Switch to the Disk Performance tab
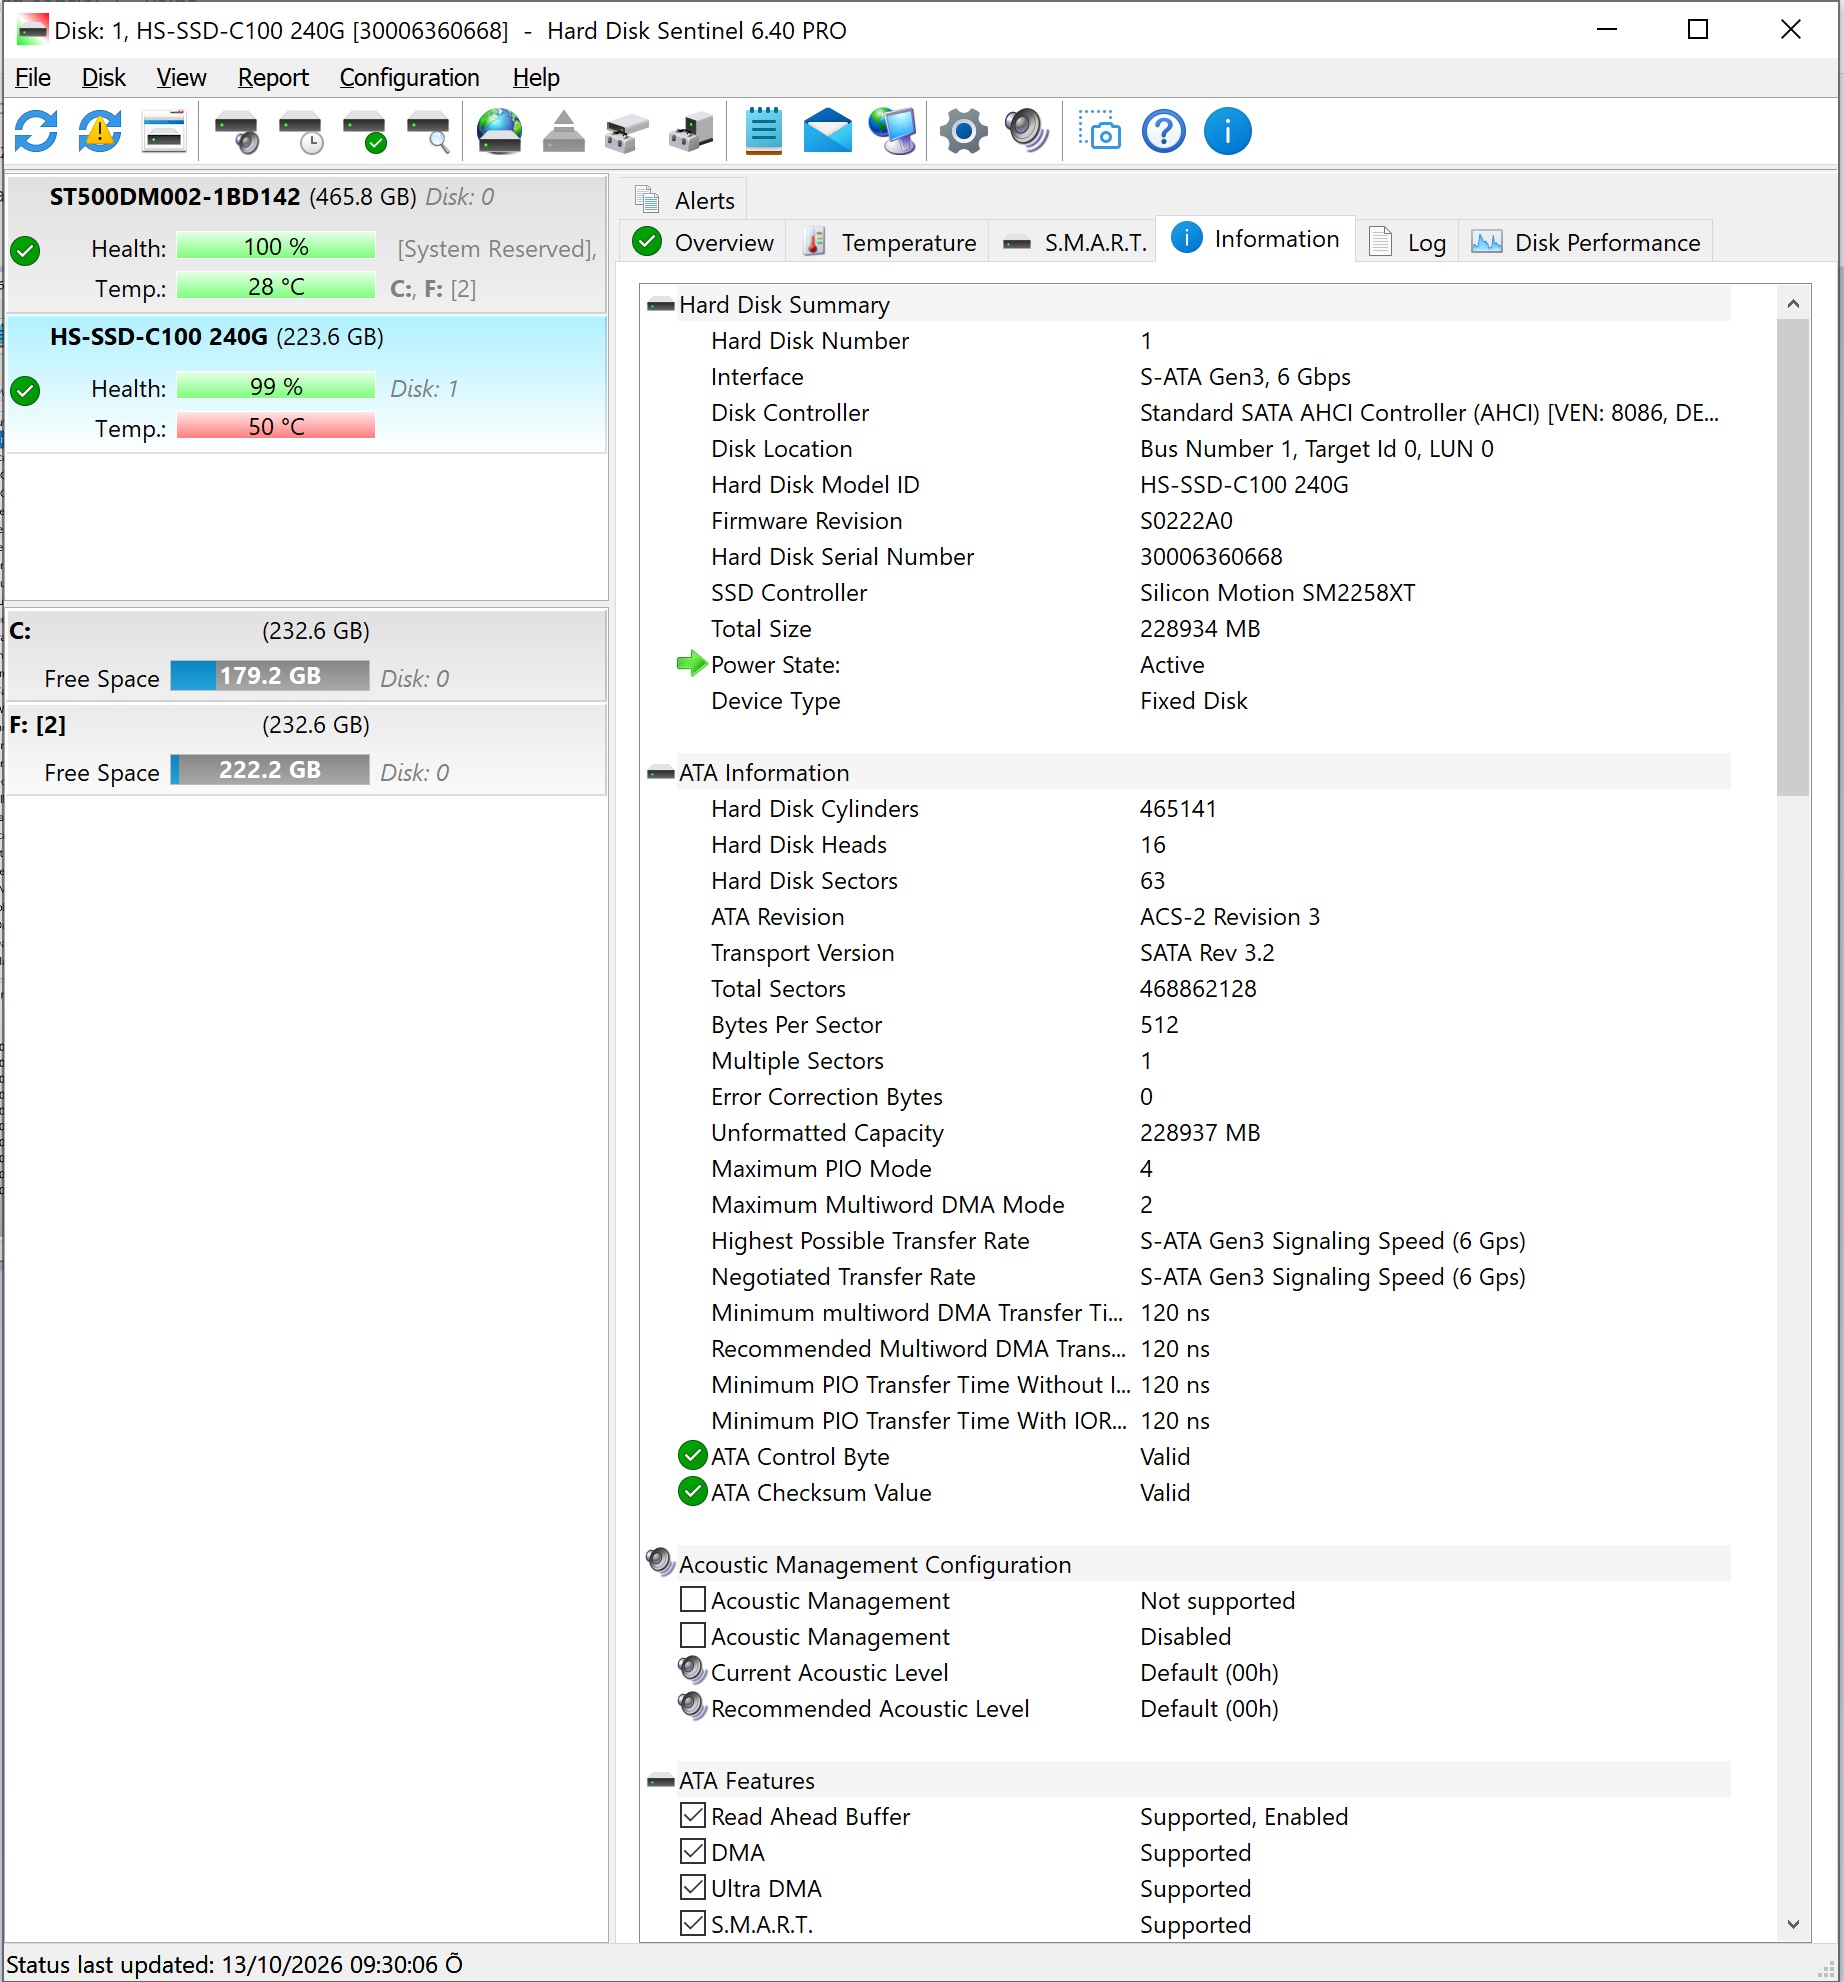This screenshot has width=1844, height=1982. click(1586, 242)
